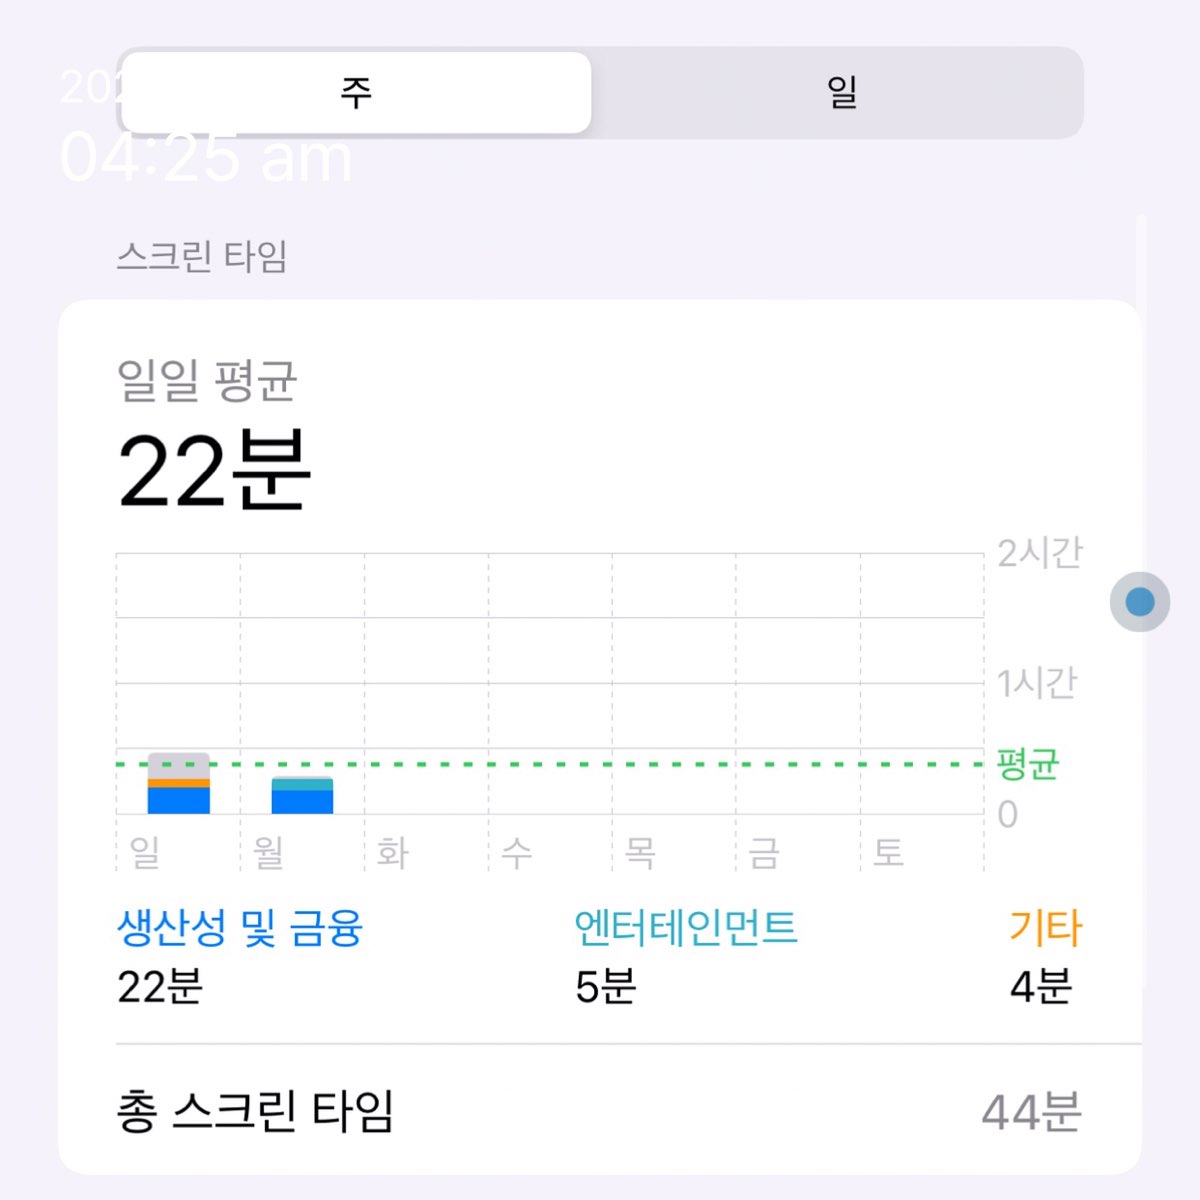Screen dimensions: 1200x1200
Task: Tap the gray segment atop Sunday's bar
Action: [x=179, y=765]
